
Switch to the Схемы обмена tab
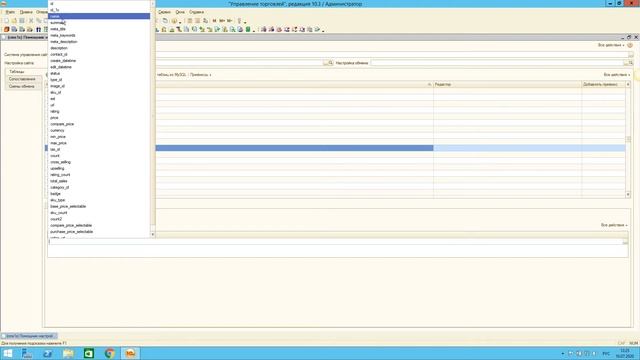22,86
